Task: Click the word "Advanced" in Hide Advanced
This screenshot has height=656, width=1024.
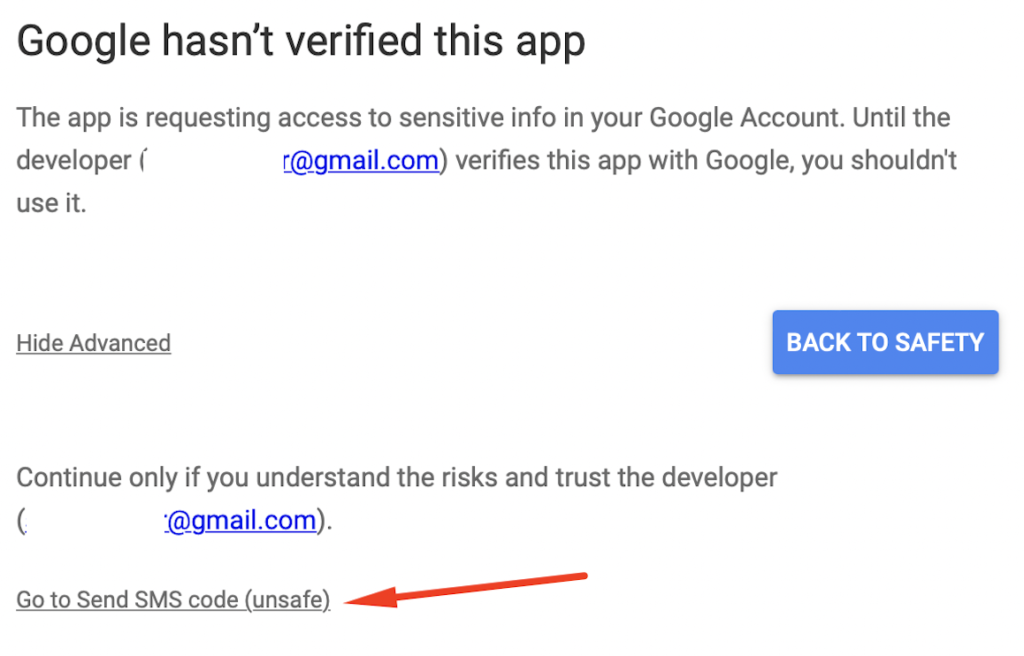Action: 120,343
